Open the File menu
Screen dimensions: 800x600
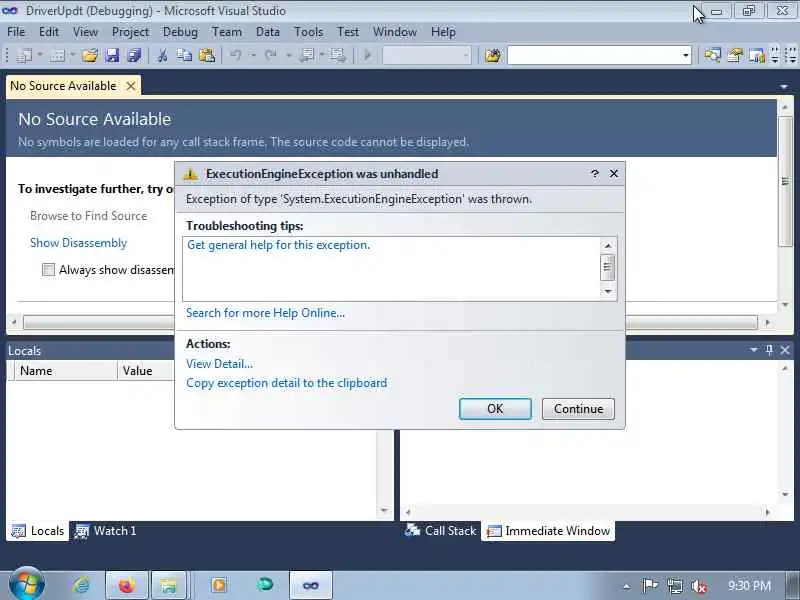(x=16, y=32)
